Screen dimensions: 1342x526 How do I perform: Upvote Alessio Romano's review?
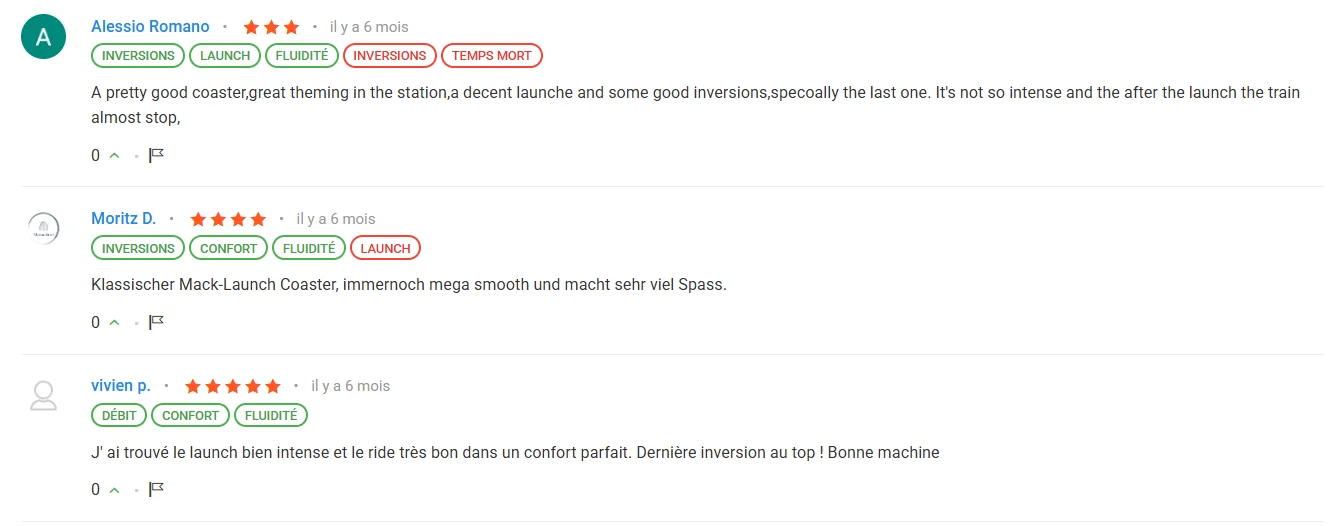114,155
